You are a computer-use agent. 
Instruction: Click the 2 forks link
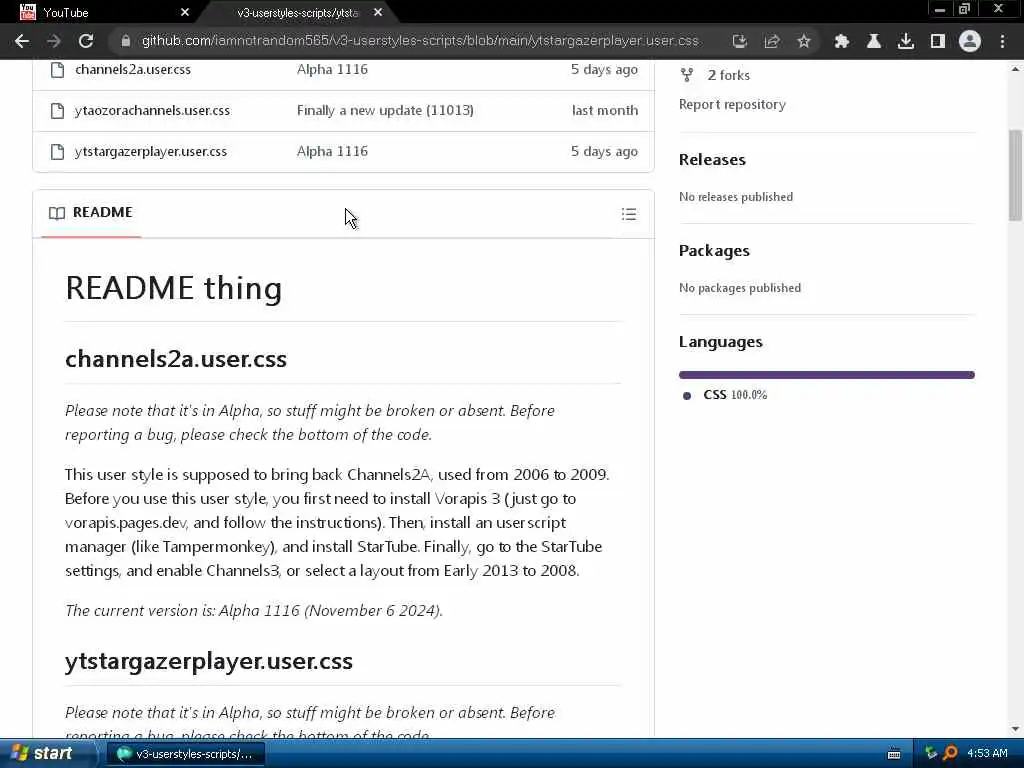[729, 75]
